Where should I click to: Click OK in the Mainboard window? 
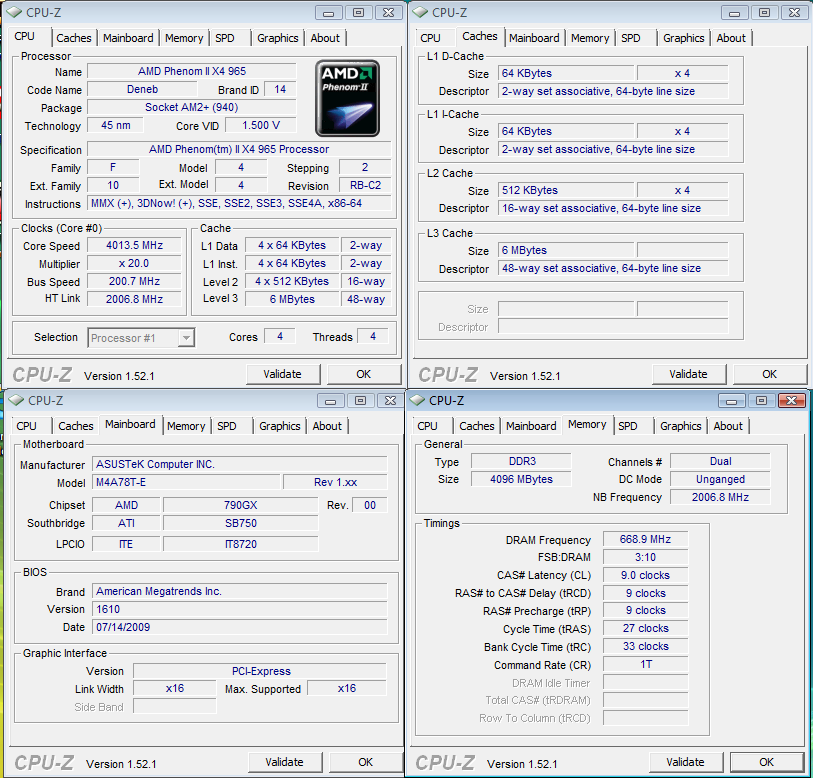[x=366, y=762]
